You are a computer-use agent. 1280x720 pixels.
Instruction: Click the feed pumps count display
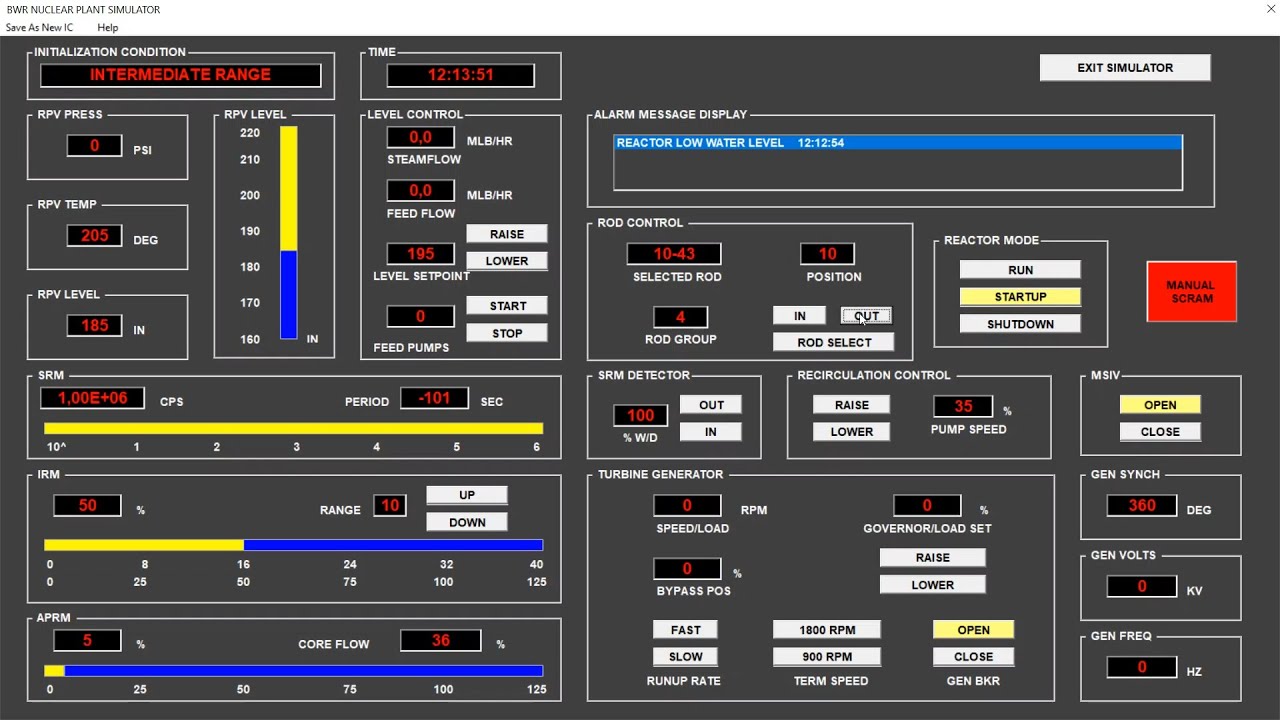[420, 317]
